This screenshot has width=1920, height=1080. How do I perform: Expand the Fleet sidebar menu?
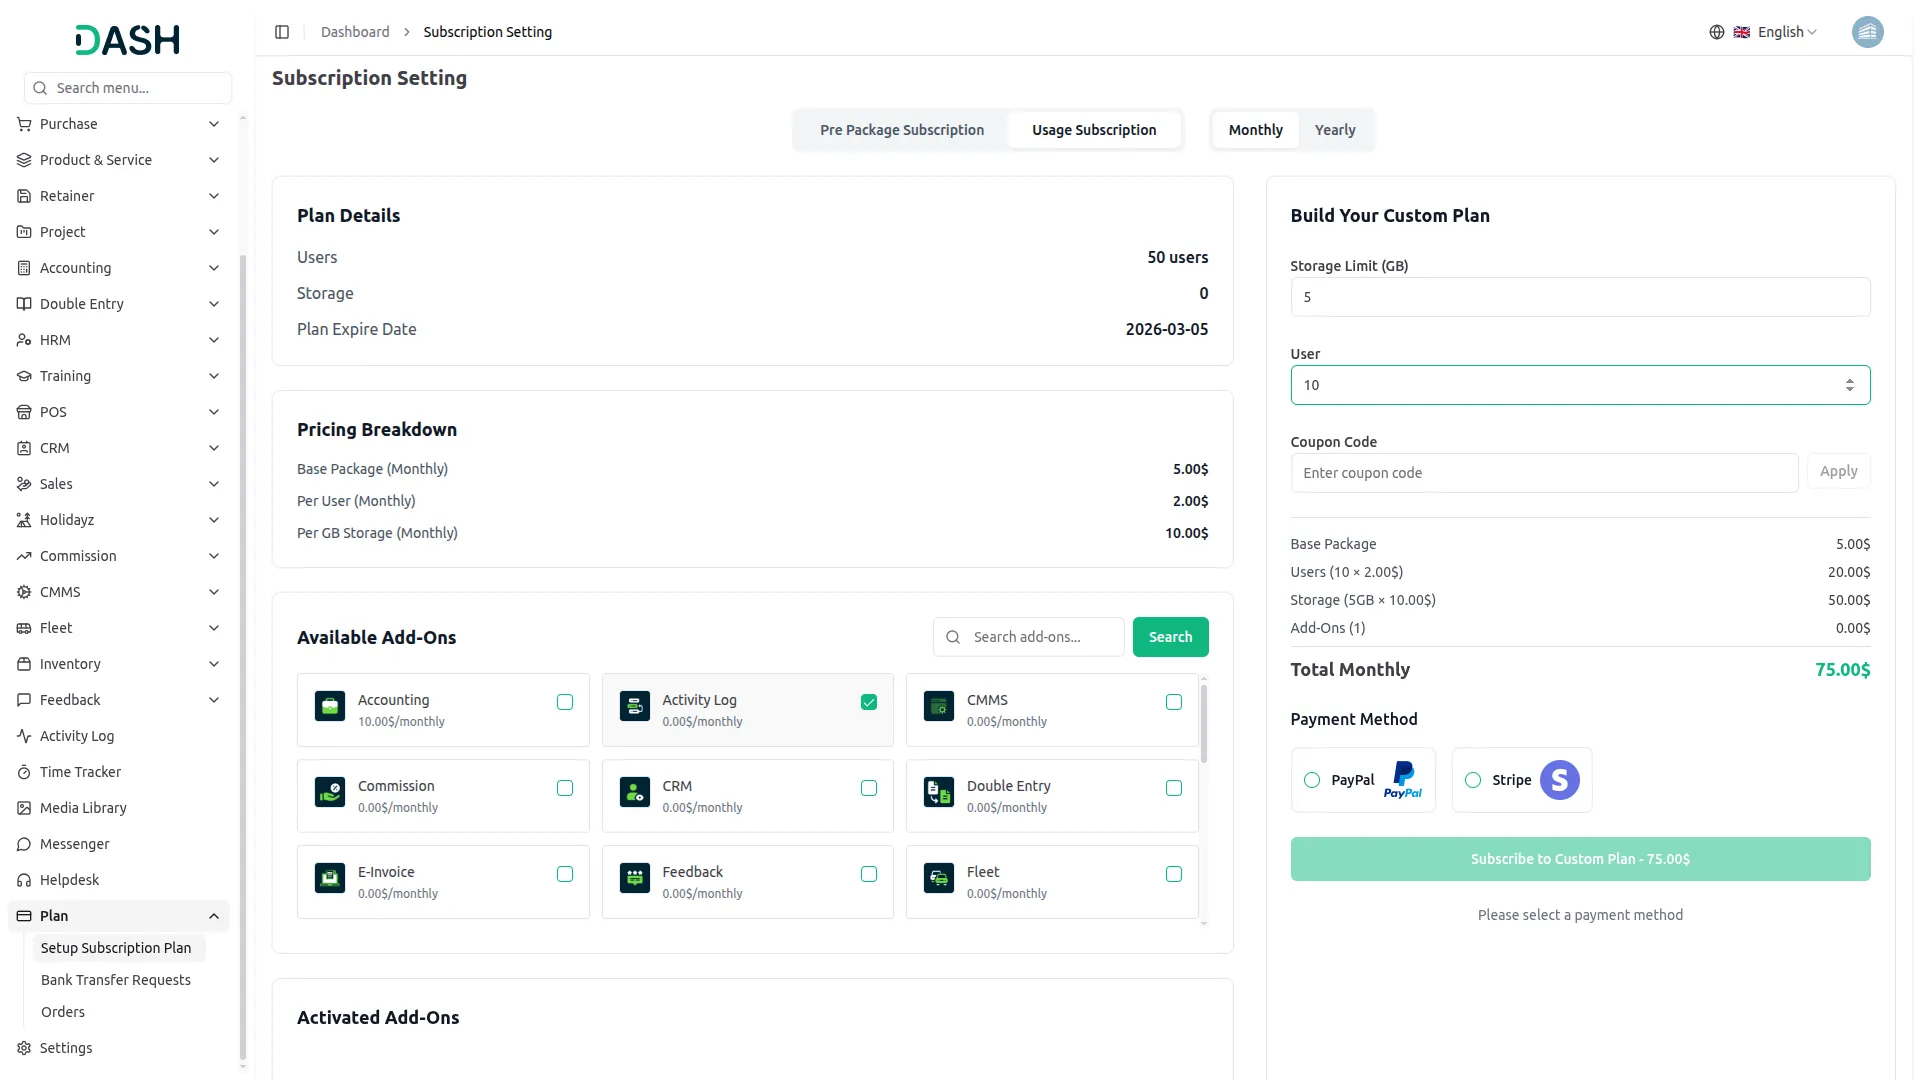pyautogui.click(x=118, y=628)
